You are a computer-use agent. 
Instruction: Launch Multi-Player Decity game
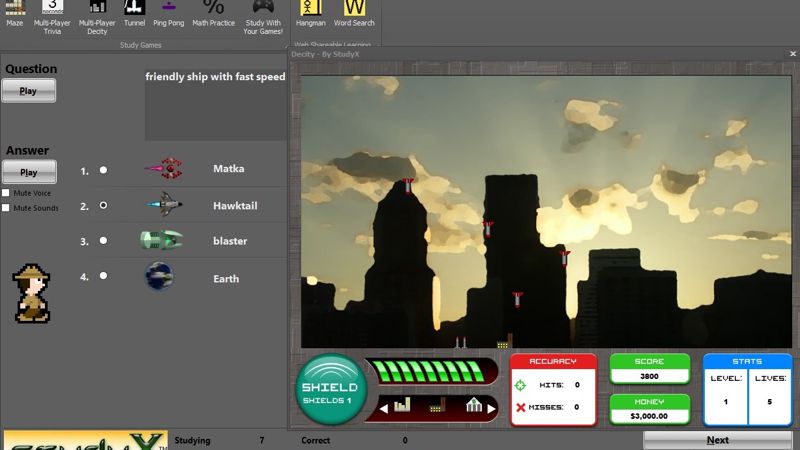[x=97, y=17]
